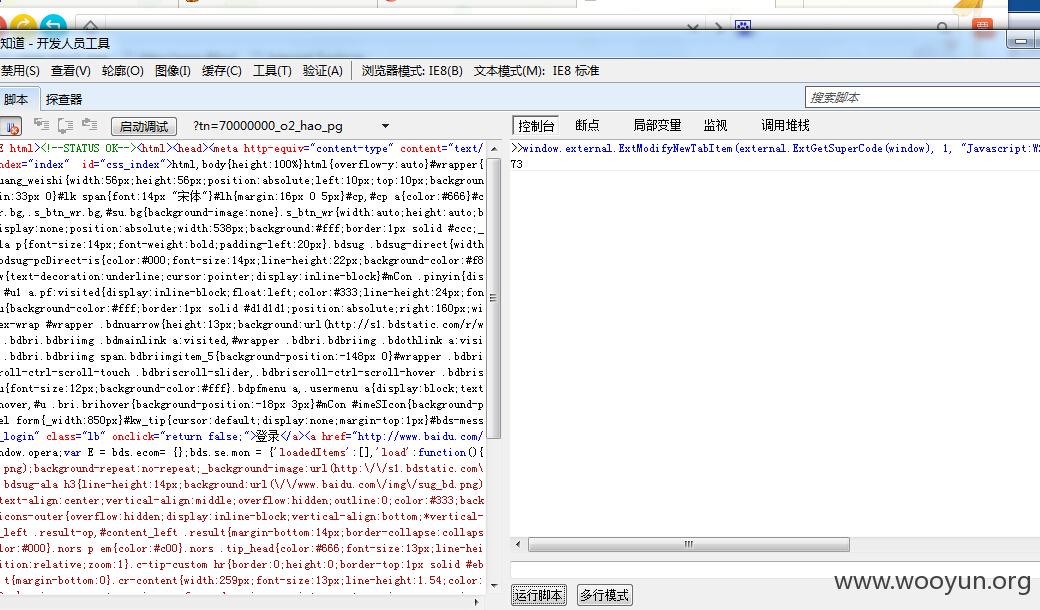The image size is (1040, 610).
Task: Click the console result value 73
Action: pyautogui.click(x=517, y=164)
